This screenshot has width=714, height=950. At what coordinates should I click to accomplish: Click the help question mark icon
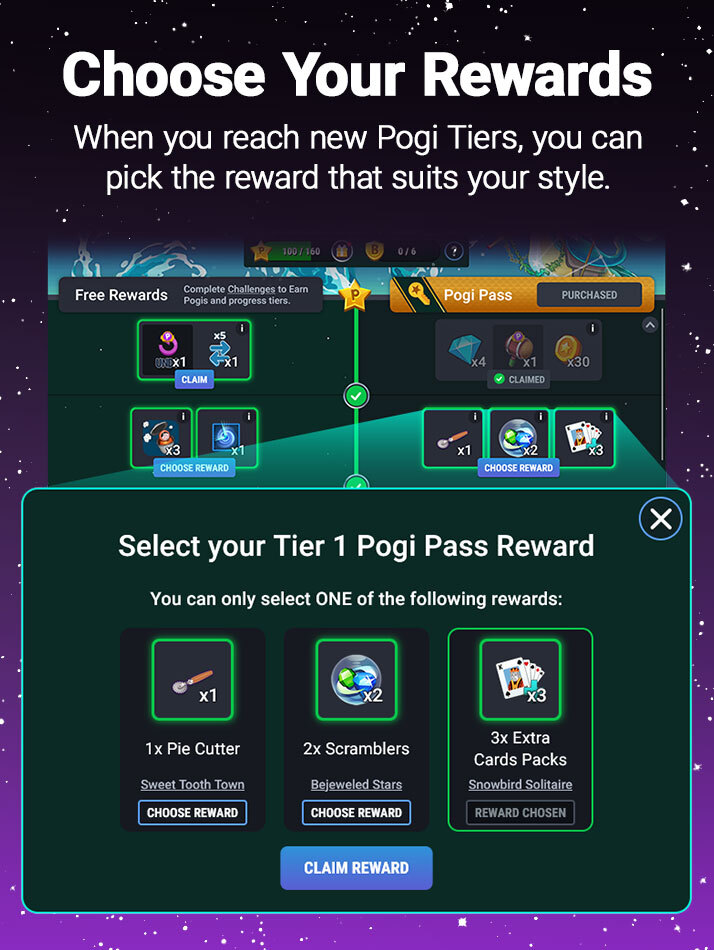point(453,251)
